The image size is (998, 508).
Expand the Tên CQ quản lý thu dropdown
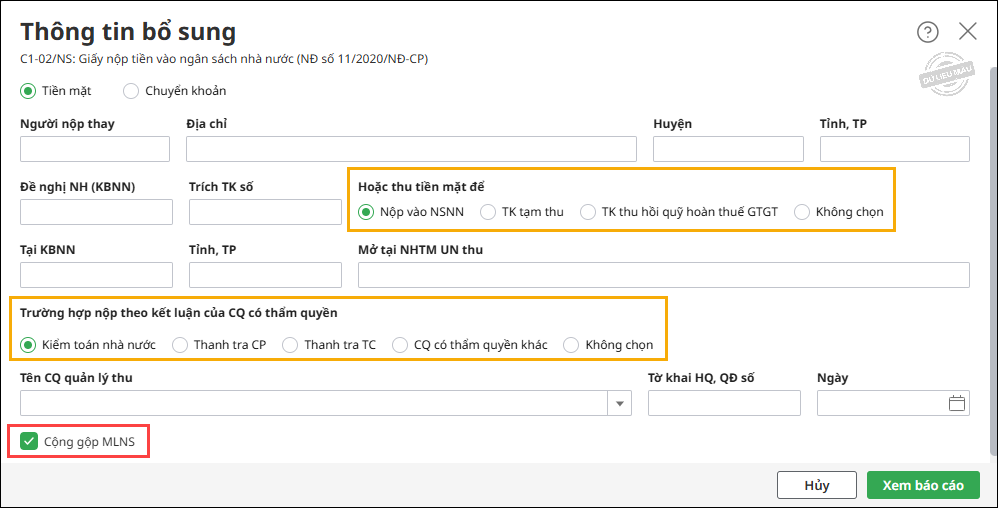(x=619, y=403)
